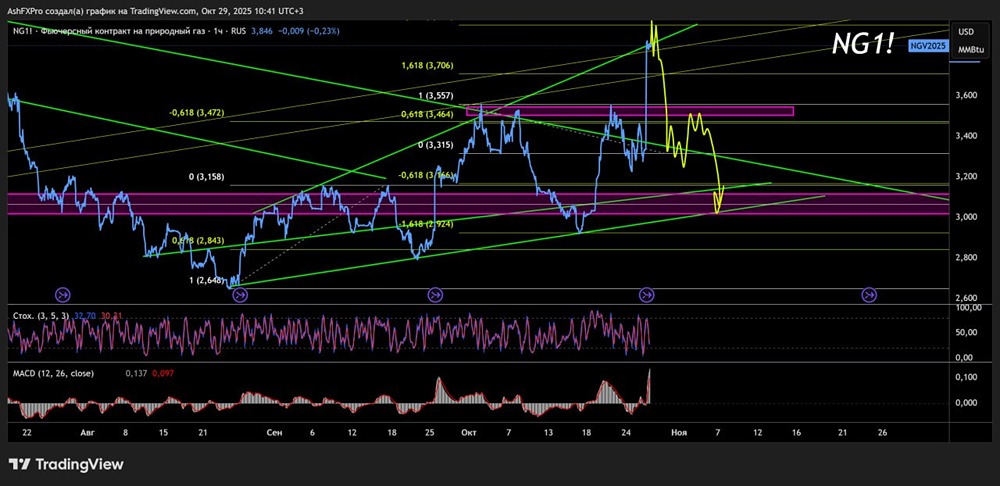The width and height of the screenshot is (1000, 486).
Task: Click the 25 date on time axis
Action: [430, 432]
